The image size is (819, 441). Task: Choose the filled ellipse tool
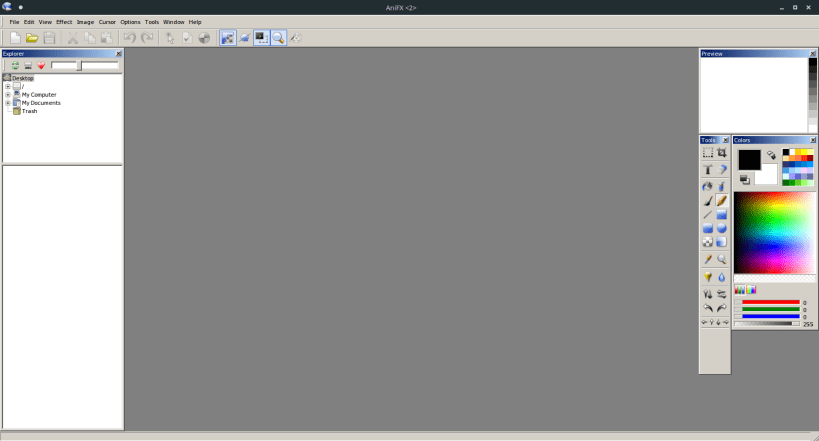click(721, 228)
